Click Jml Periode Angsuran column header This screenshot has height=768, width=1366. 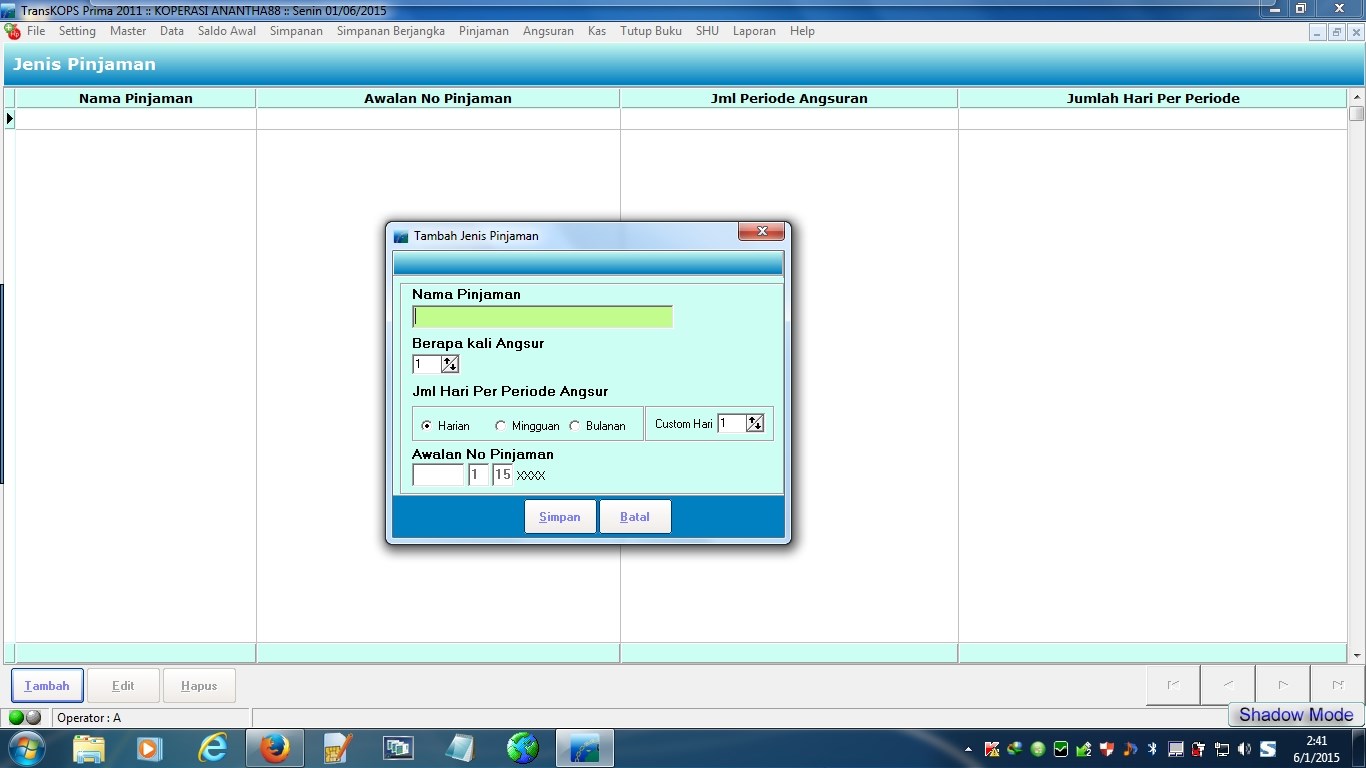[x=789, y=98]
